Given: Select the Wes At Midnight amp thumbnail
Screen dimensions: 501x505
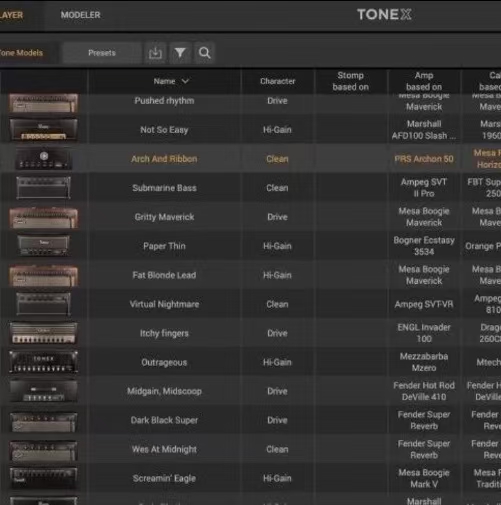Looking at the screenshot, I should coord(44,451).
